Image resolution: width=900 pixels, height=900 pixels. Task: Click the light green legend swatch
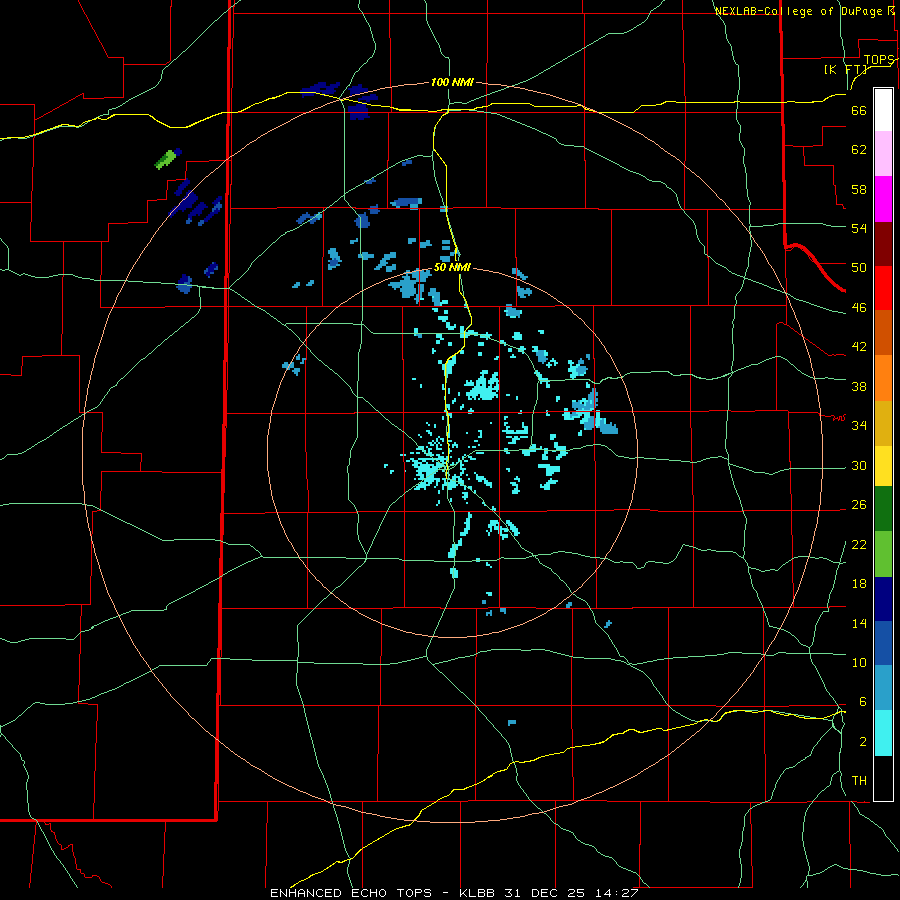point(883,554)
